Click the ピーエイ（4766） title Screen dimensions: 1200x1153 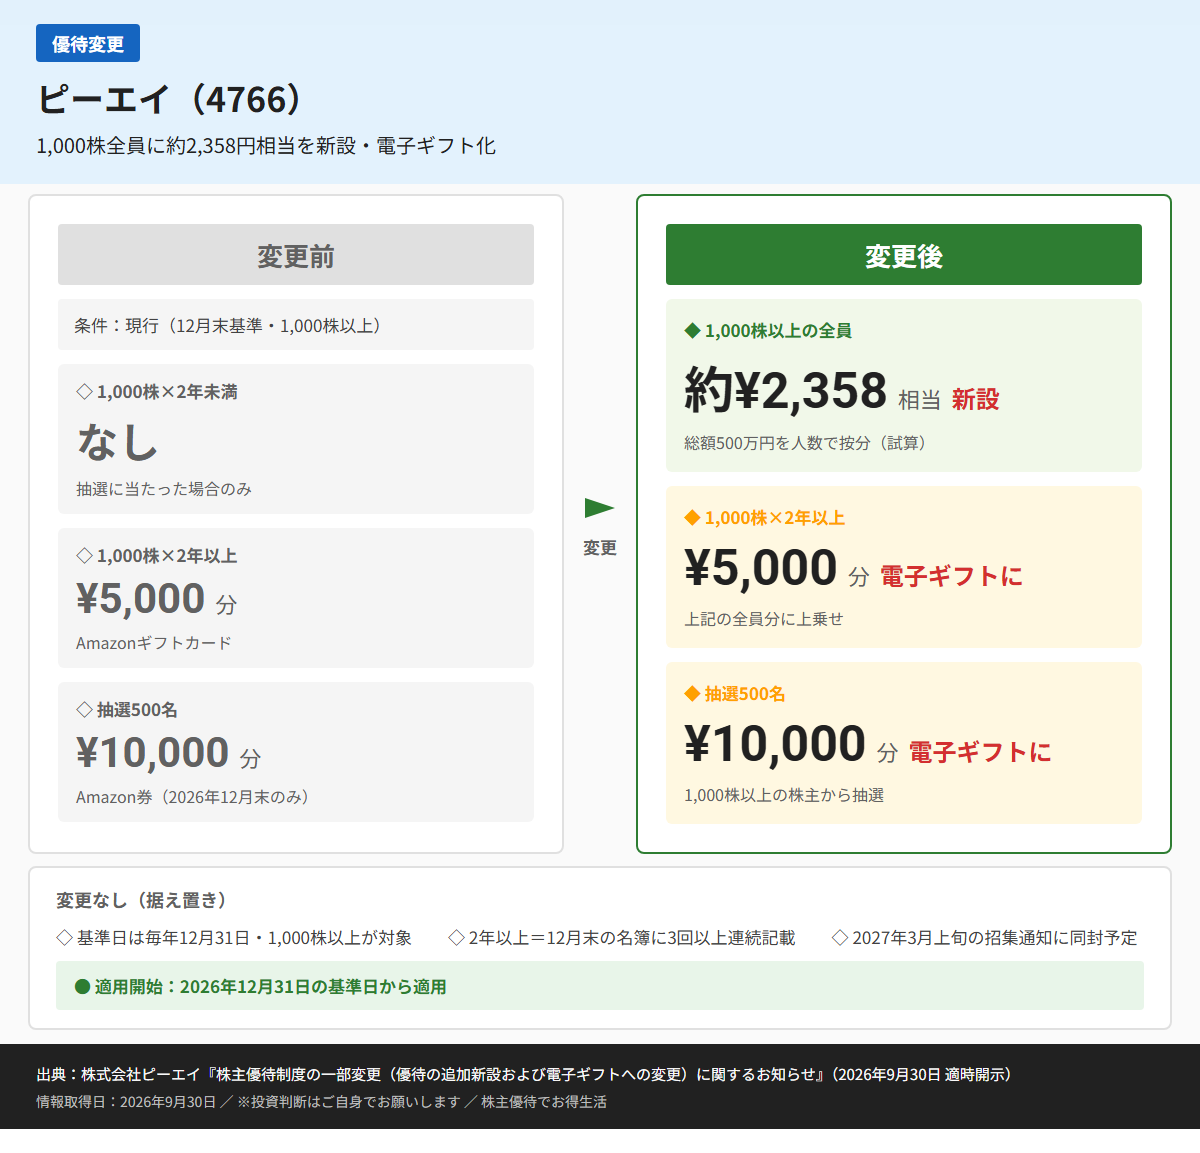(170, 99)
